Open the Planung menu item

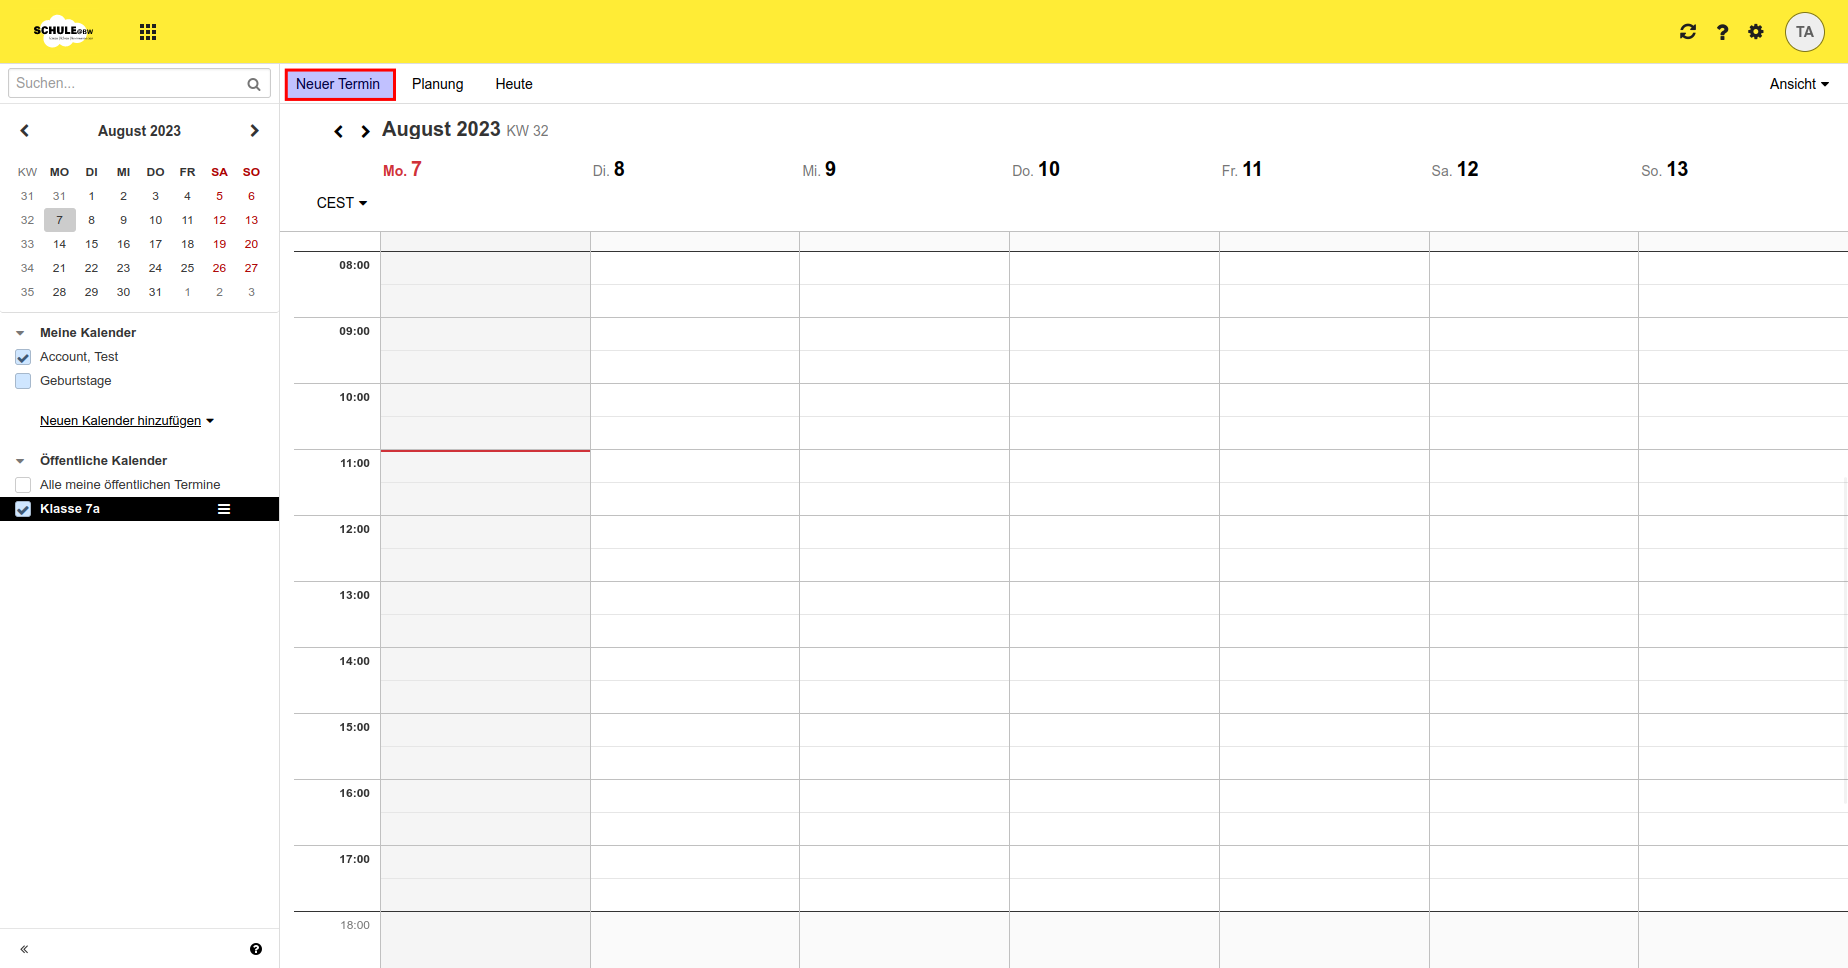[x=437, y=84]
